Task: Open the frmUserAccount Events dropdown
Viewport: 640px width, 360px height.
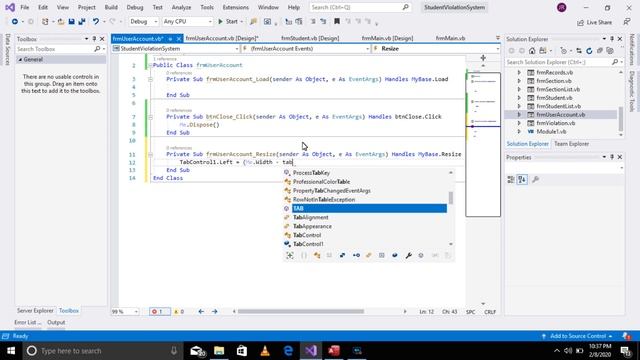Action: [x=306, y=49]
